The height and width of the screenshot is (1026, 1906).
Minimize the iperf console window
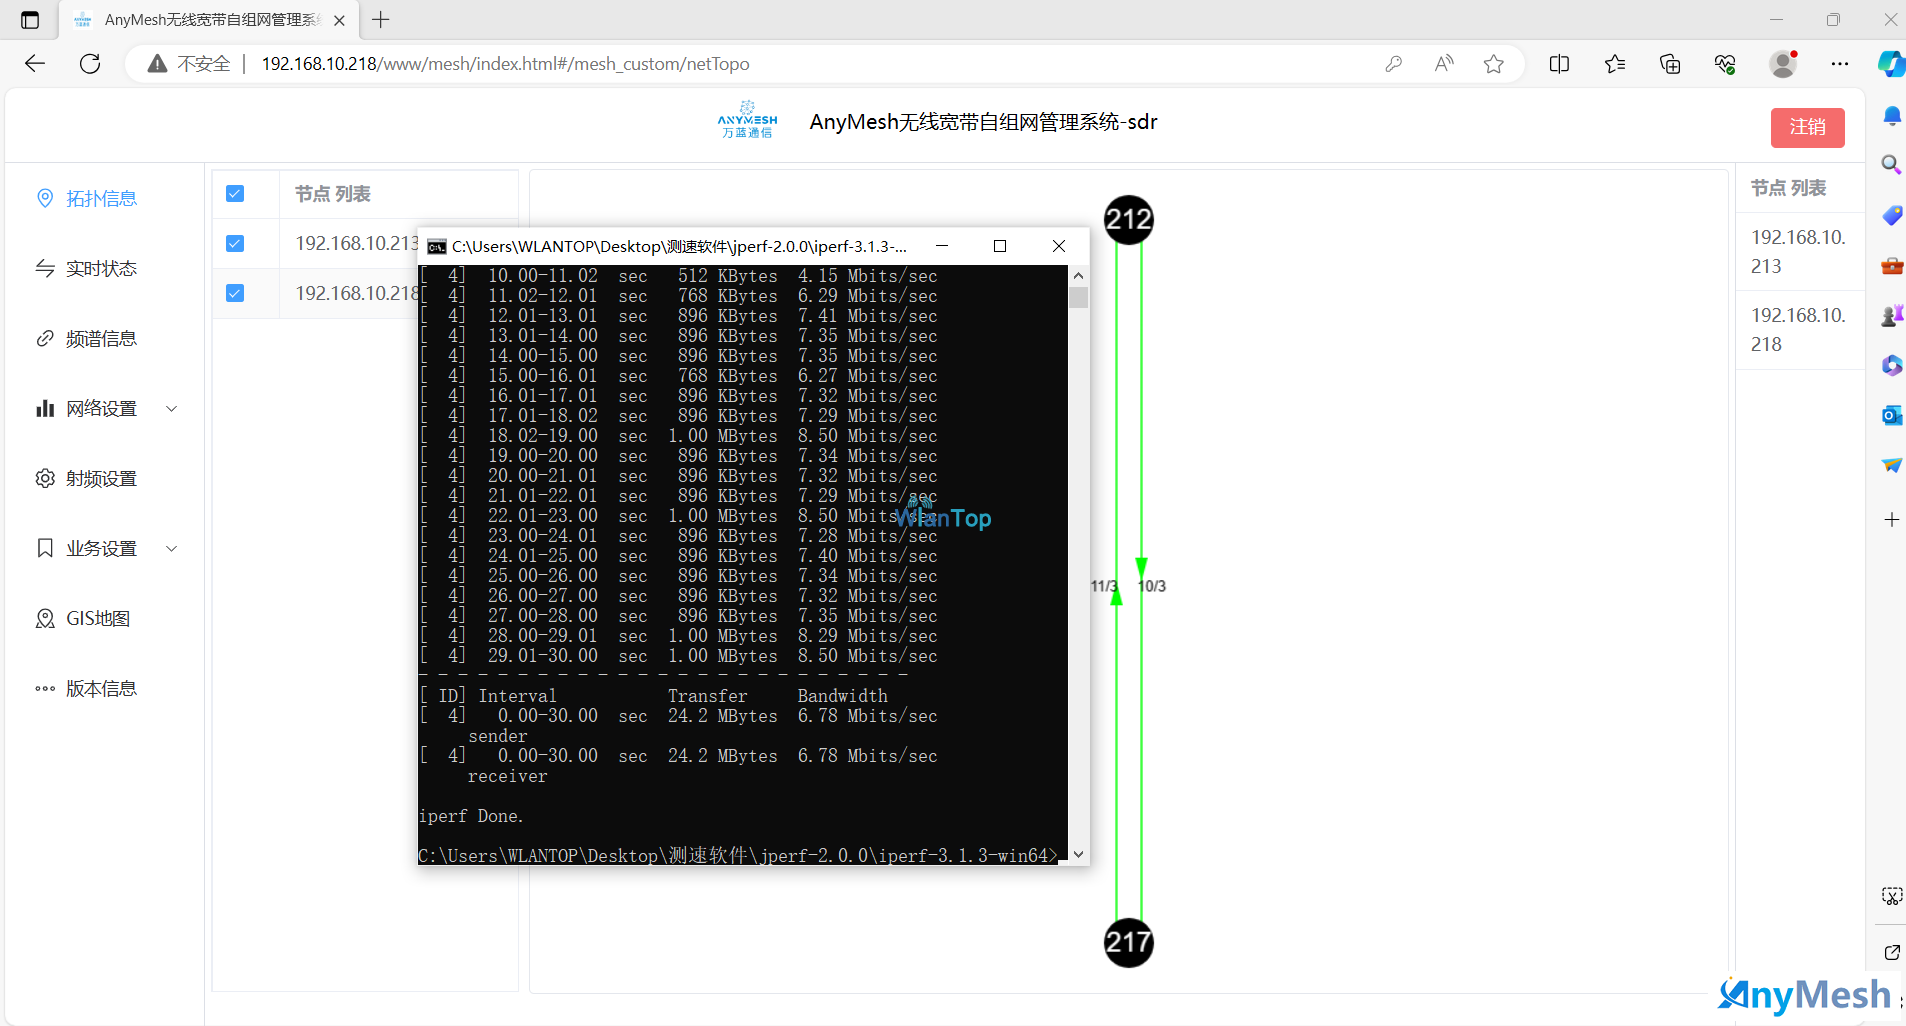941,246
